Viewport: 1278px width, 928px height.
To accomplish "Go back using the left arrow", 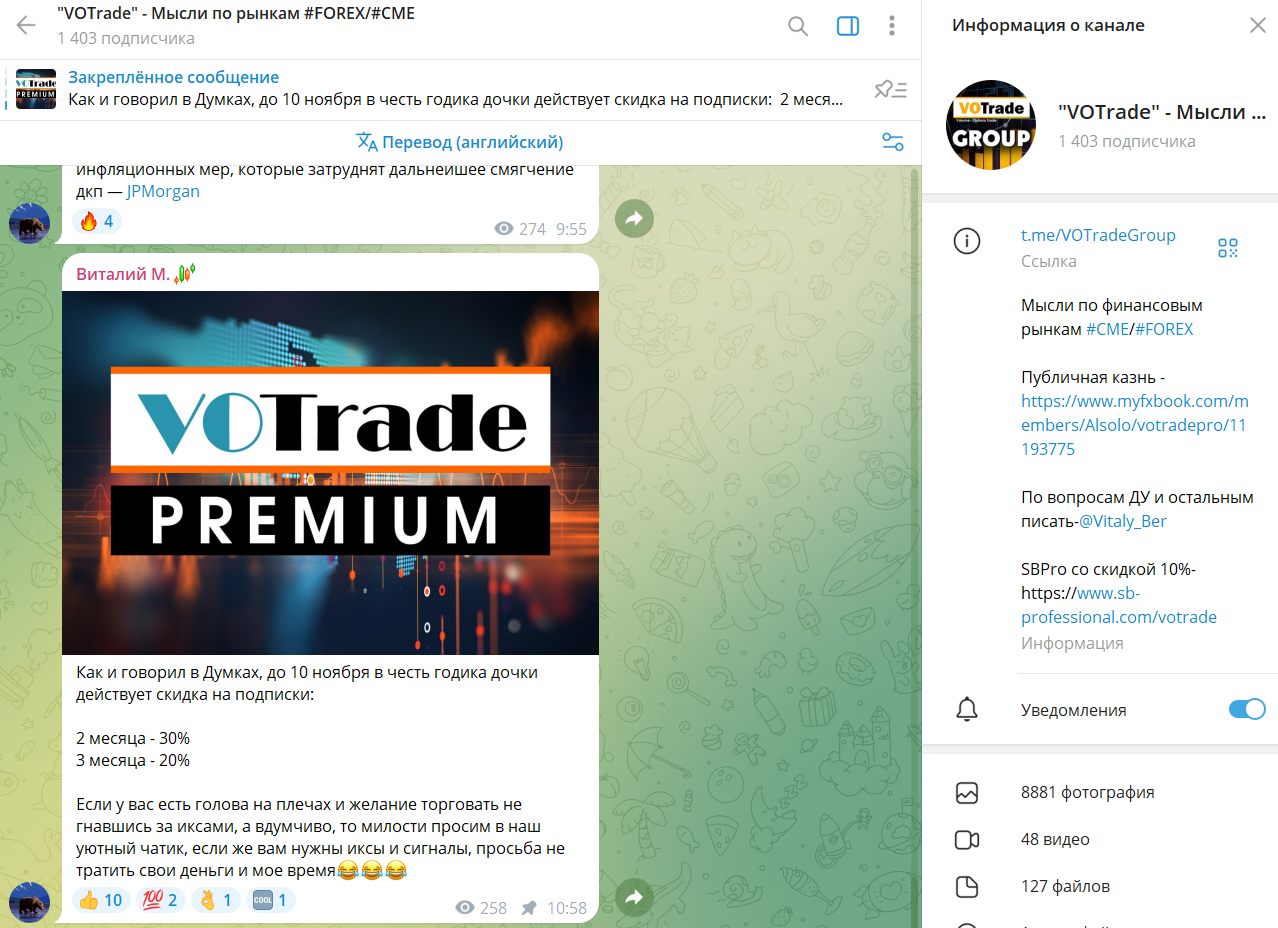I will 26,25.
